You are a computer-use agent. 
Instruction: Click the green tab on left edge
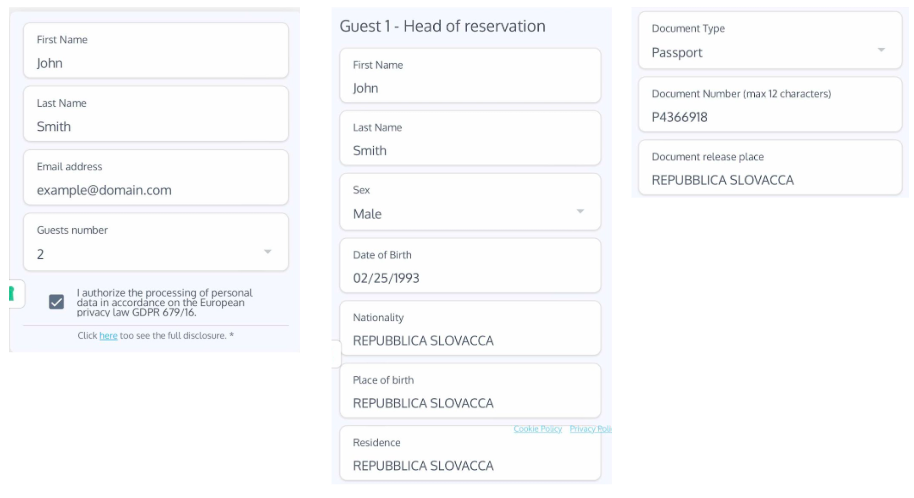12,293
